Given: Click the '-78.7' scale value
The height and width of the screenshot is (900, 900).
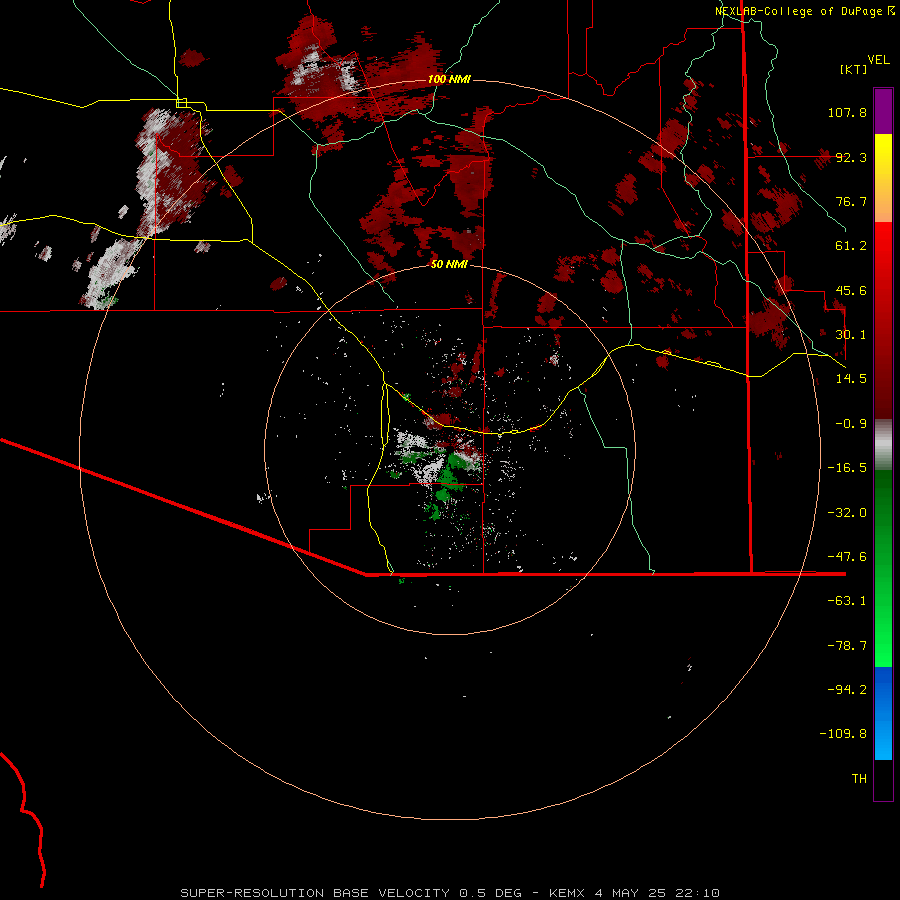Looking at the screenshot, I should (847, 646).
